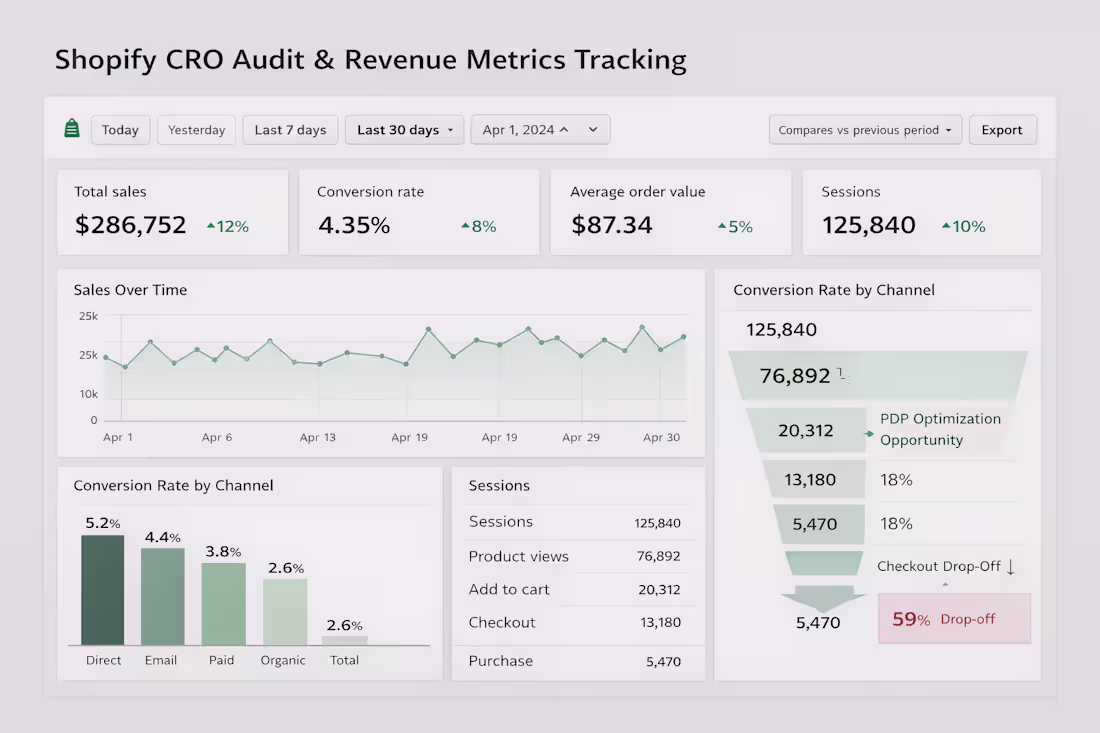Click the 20,312 funnel stage
The image size is (1100, 733).
(805, 430)
